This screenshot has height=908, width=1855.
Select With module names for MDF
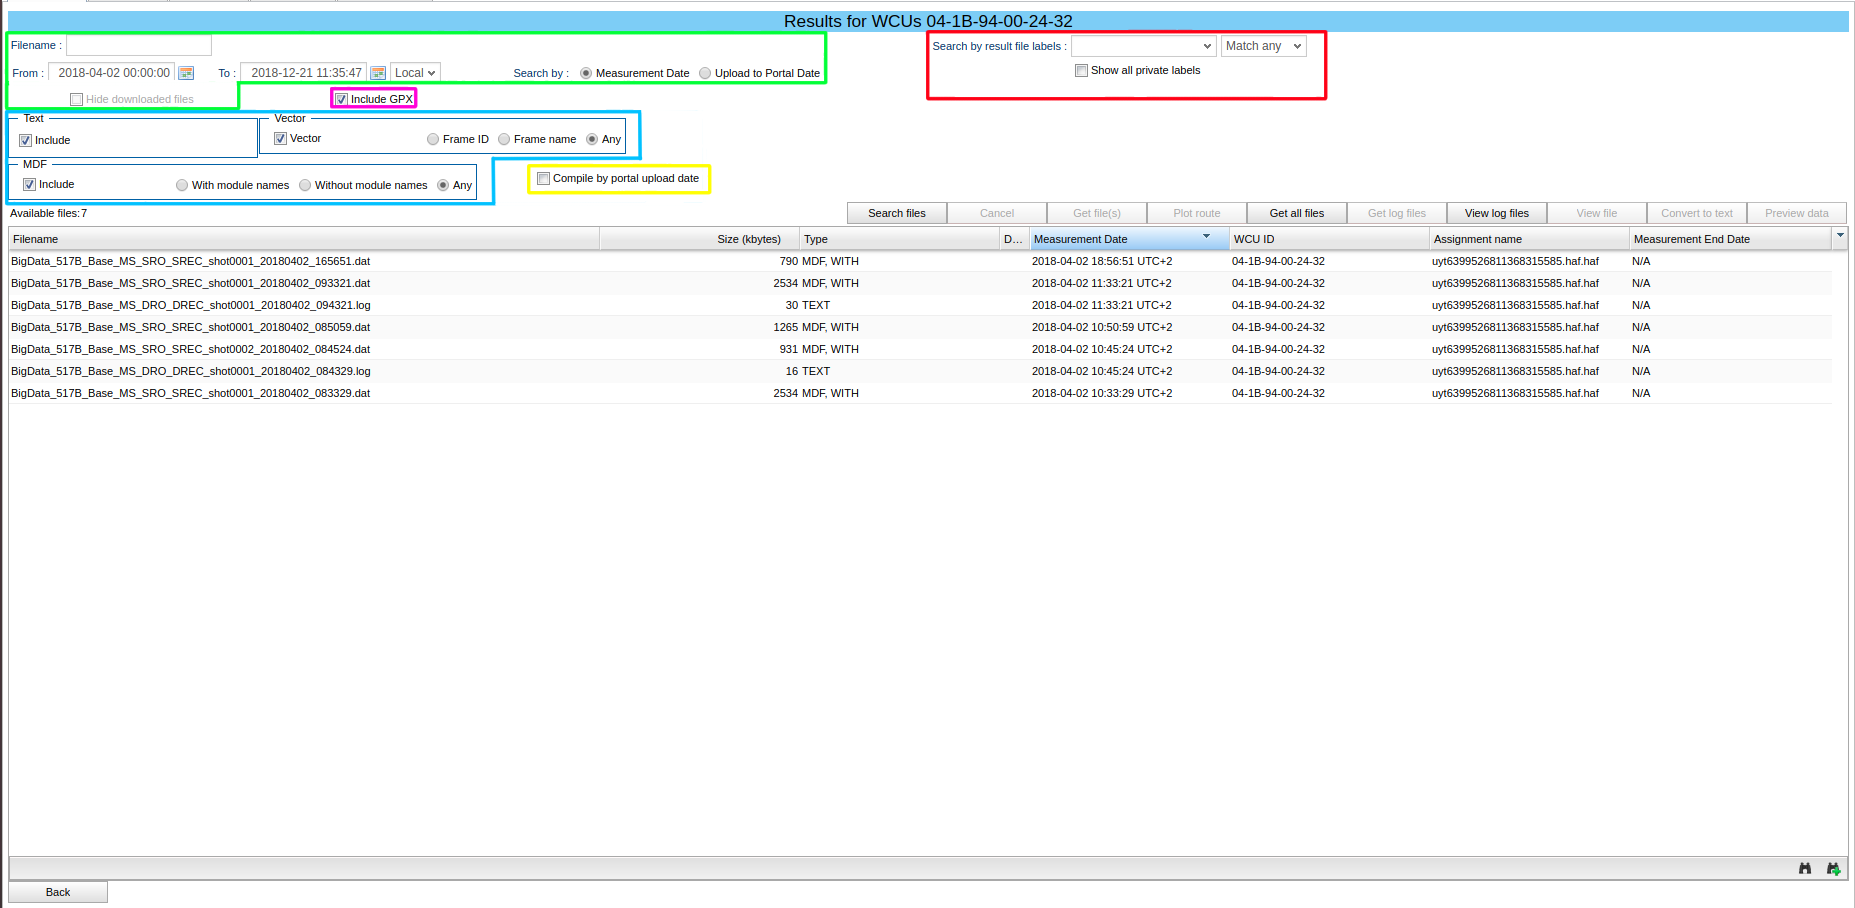(182, 185)
